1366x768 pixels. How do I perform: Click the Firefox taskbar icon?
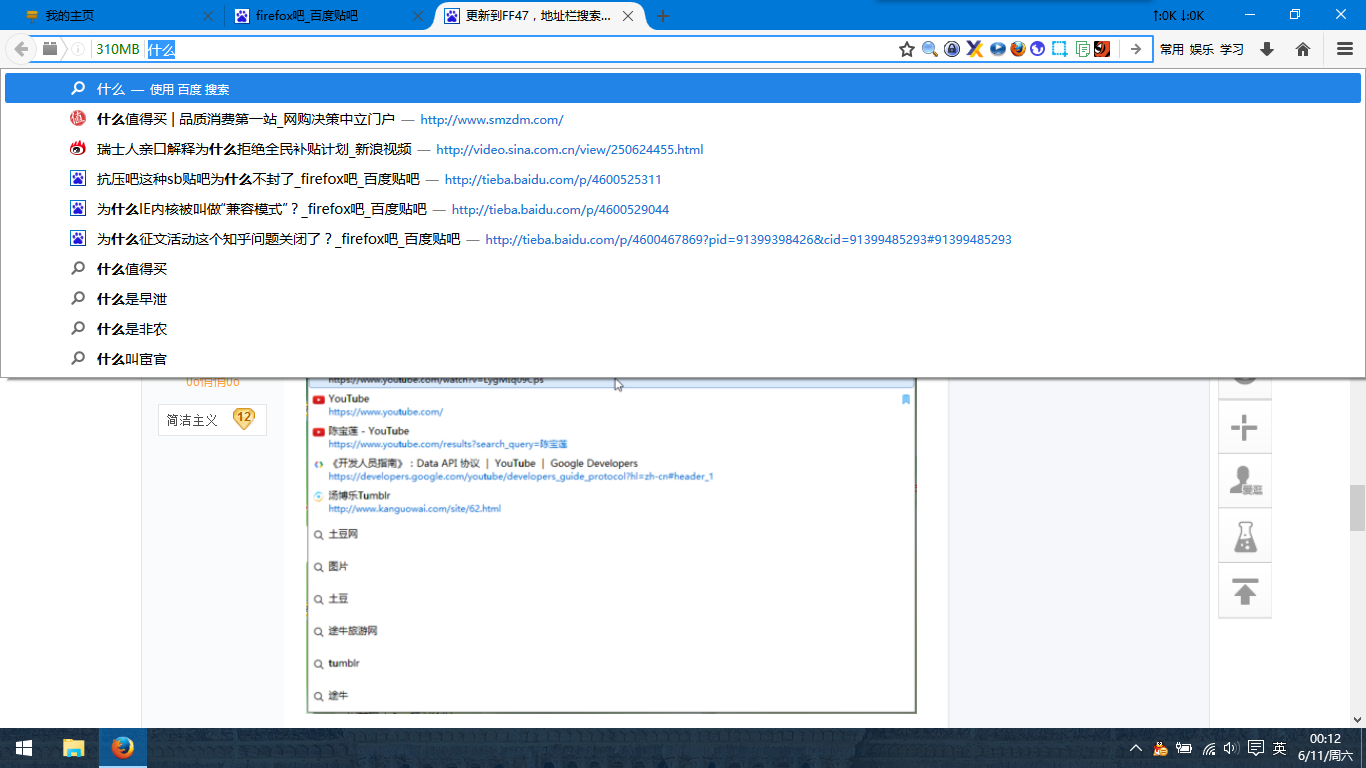[123, 748]
